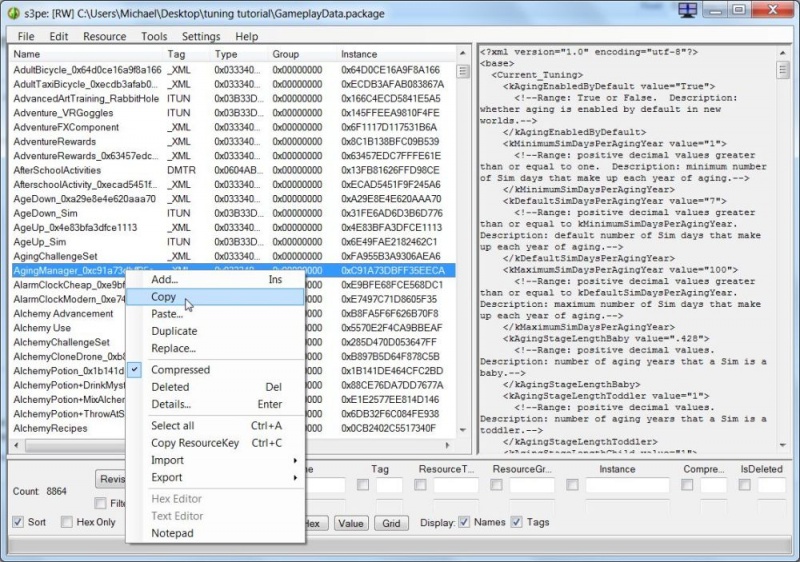Toggle the Sort checkbox
Screen dimensions: 800x562
18,522
